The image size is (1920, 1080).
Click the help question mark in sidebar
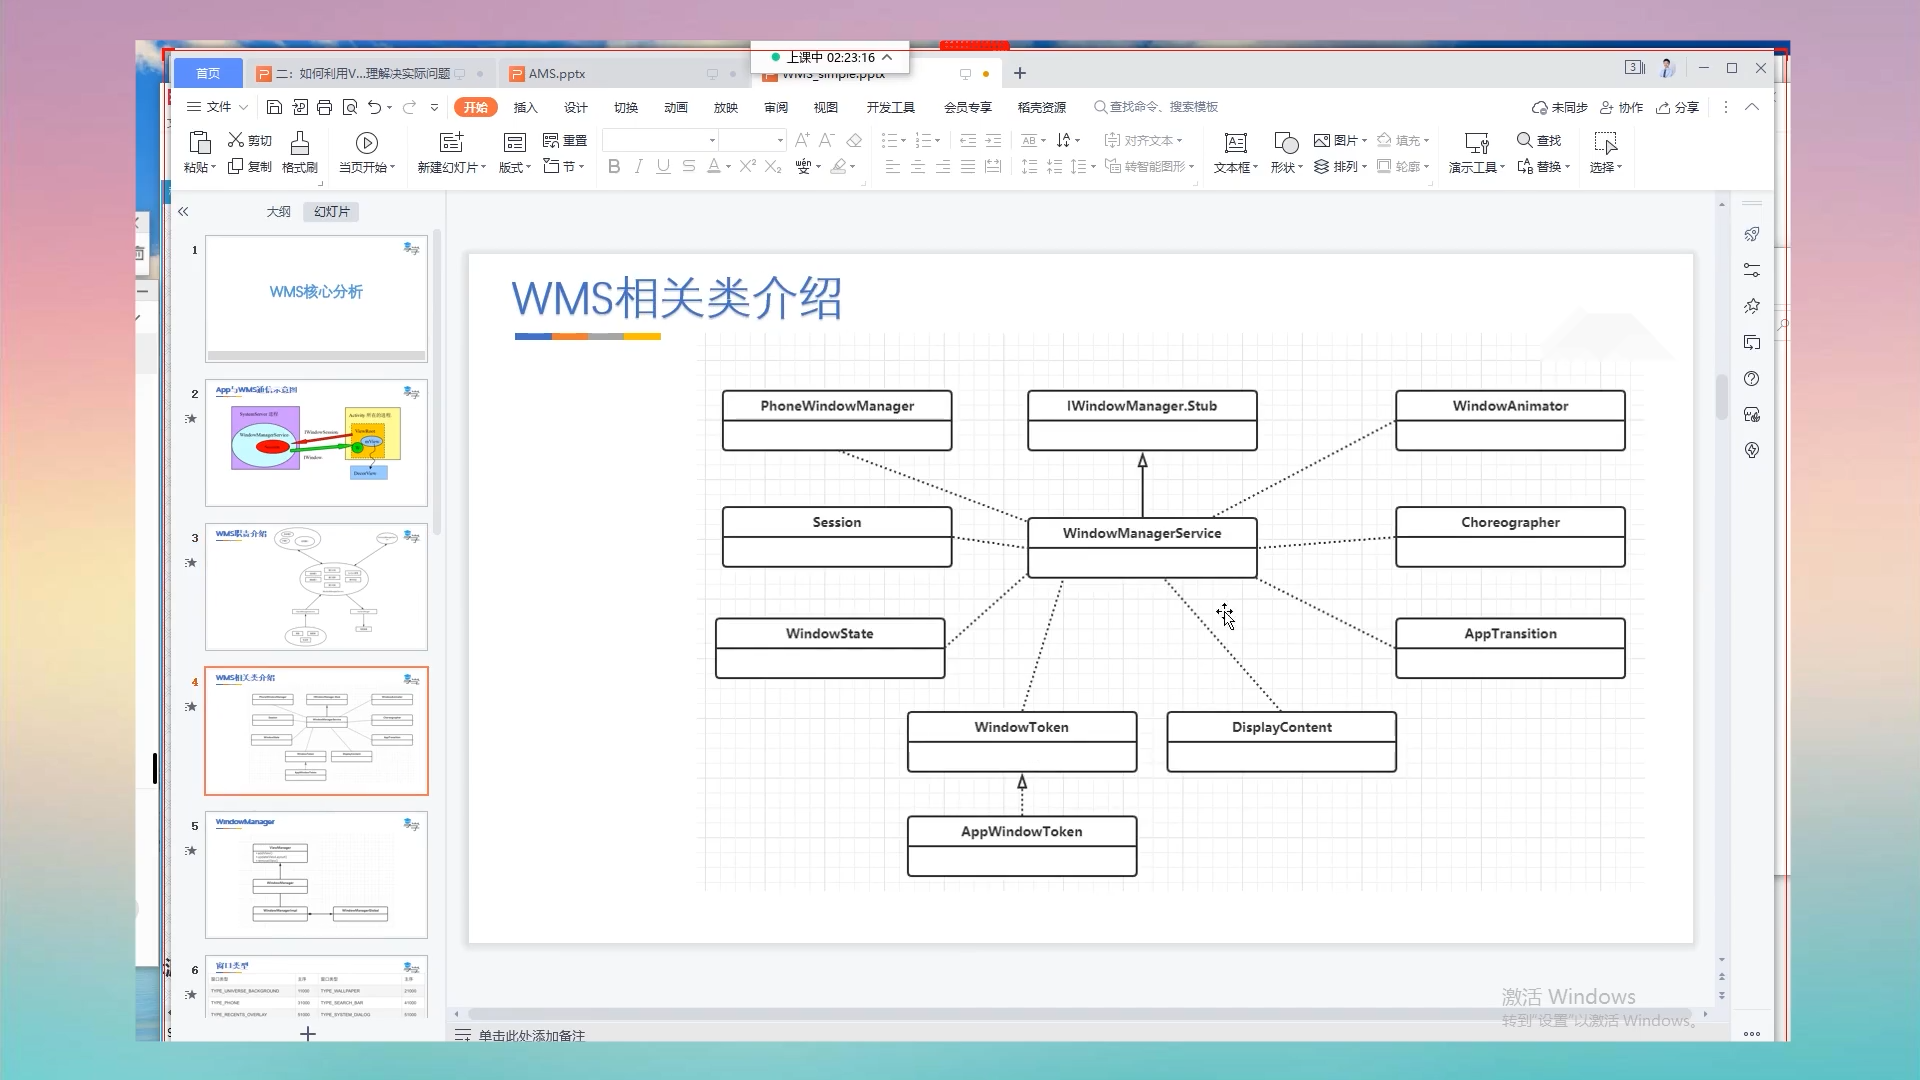[x=1751, y=379]
